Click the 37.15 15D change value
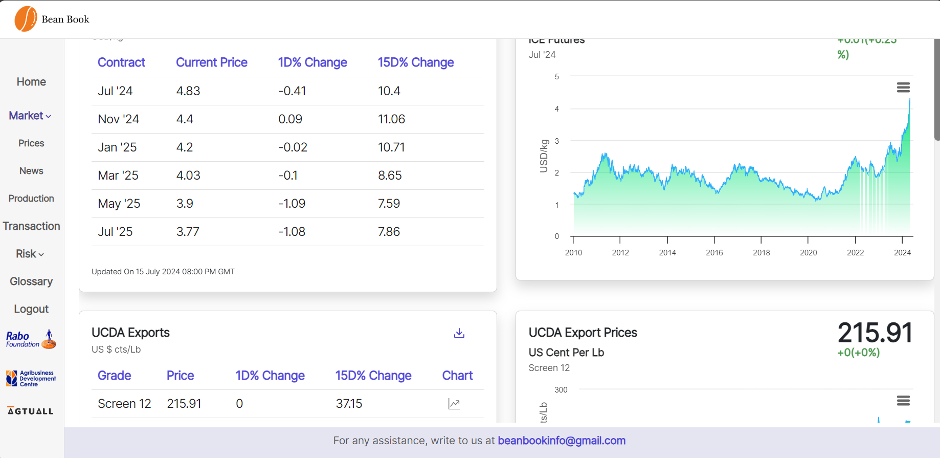Image resolution: width=941 pixels, height=458 pixels. (349, 404)
